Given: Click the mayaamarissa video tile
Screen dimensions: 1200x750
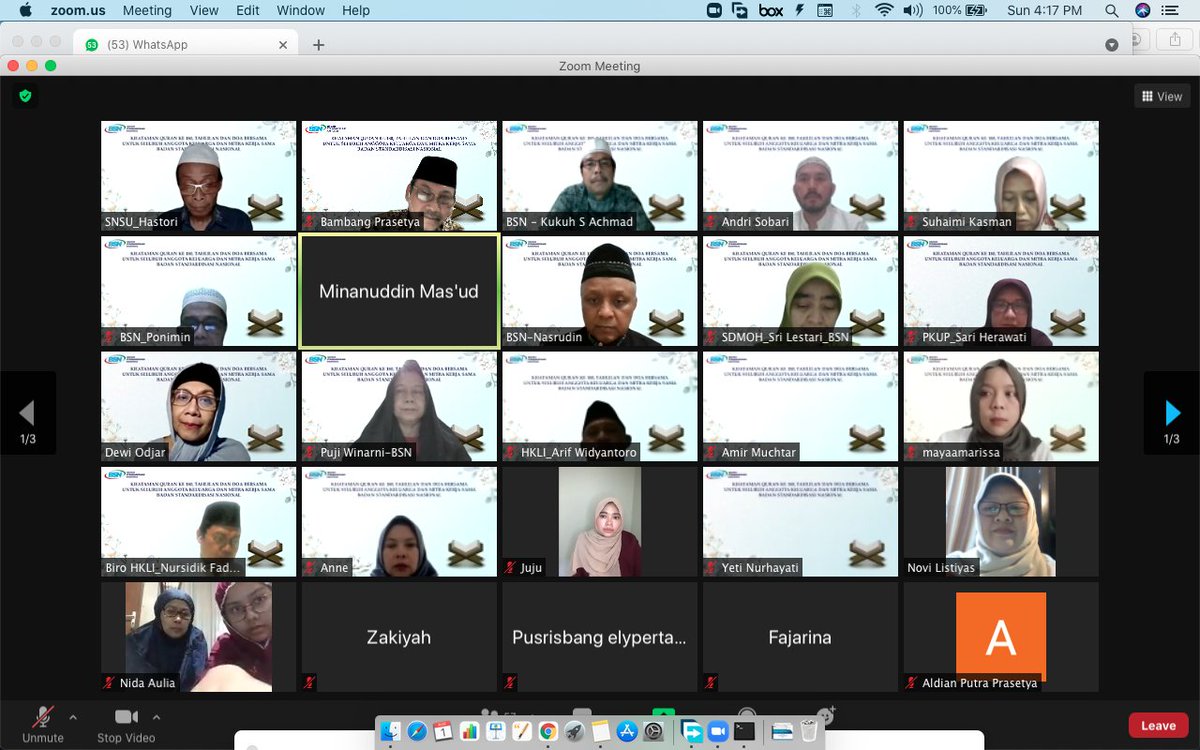Looking at the screenshot, I should pyautogui.click(x=1001, y=407).
